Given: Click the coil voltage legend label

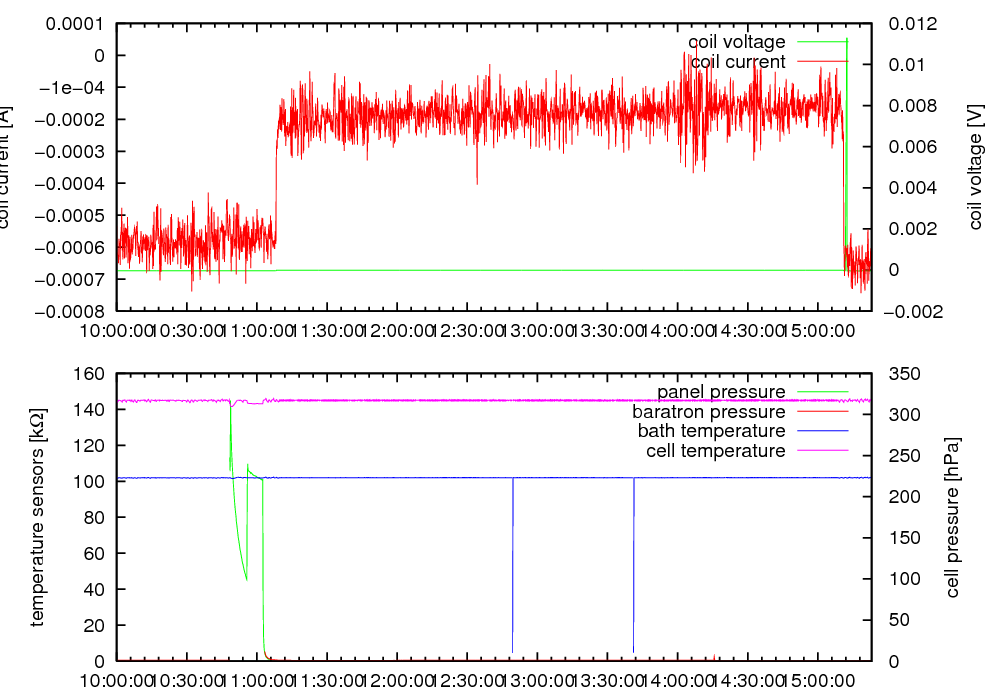Looking at the screenshot, I should click(x=736, y=42).
